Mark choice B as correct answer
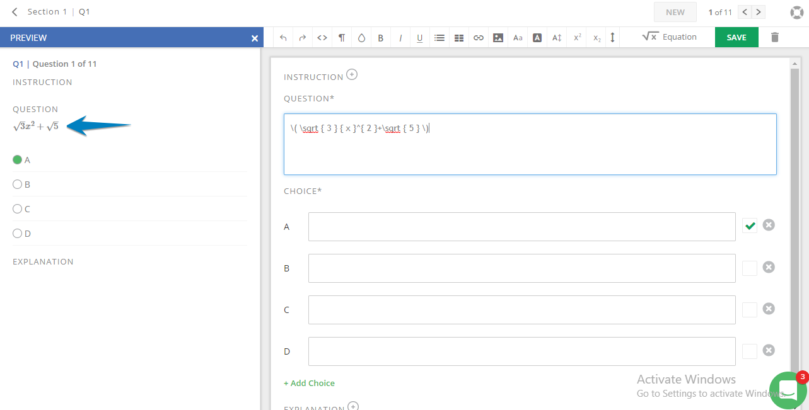809x410 pixels. click(x=749, y=268)
